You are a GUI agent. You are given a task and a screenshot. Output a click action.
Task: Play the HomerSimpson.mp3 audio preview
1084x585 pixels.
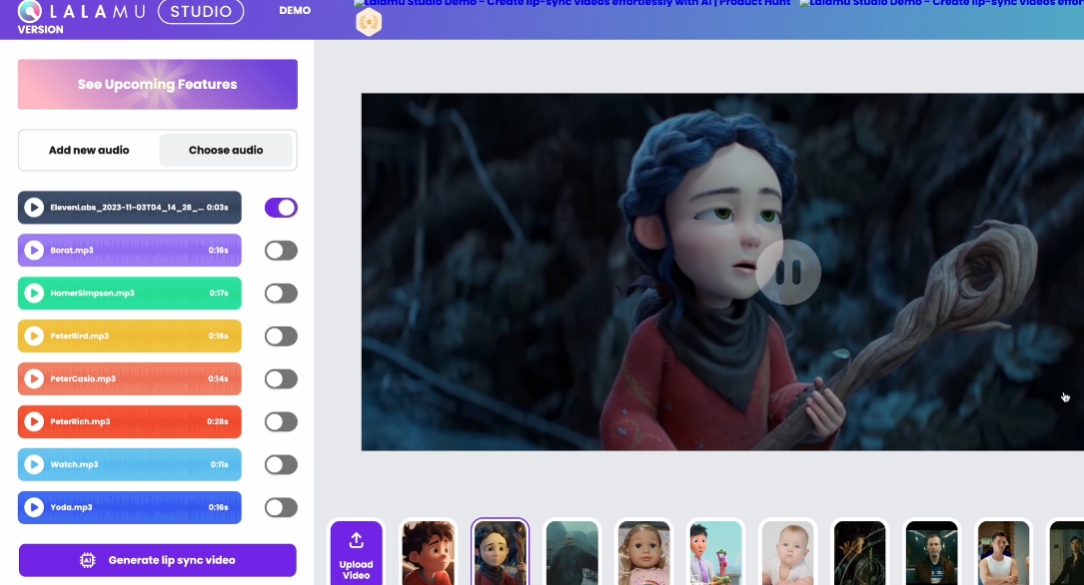(x=33, y=293)
